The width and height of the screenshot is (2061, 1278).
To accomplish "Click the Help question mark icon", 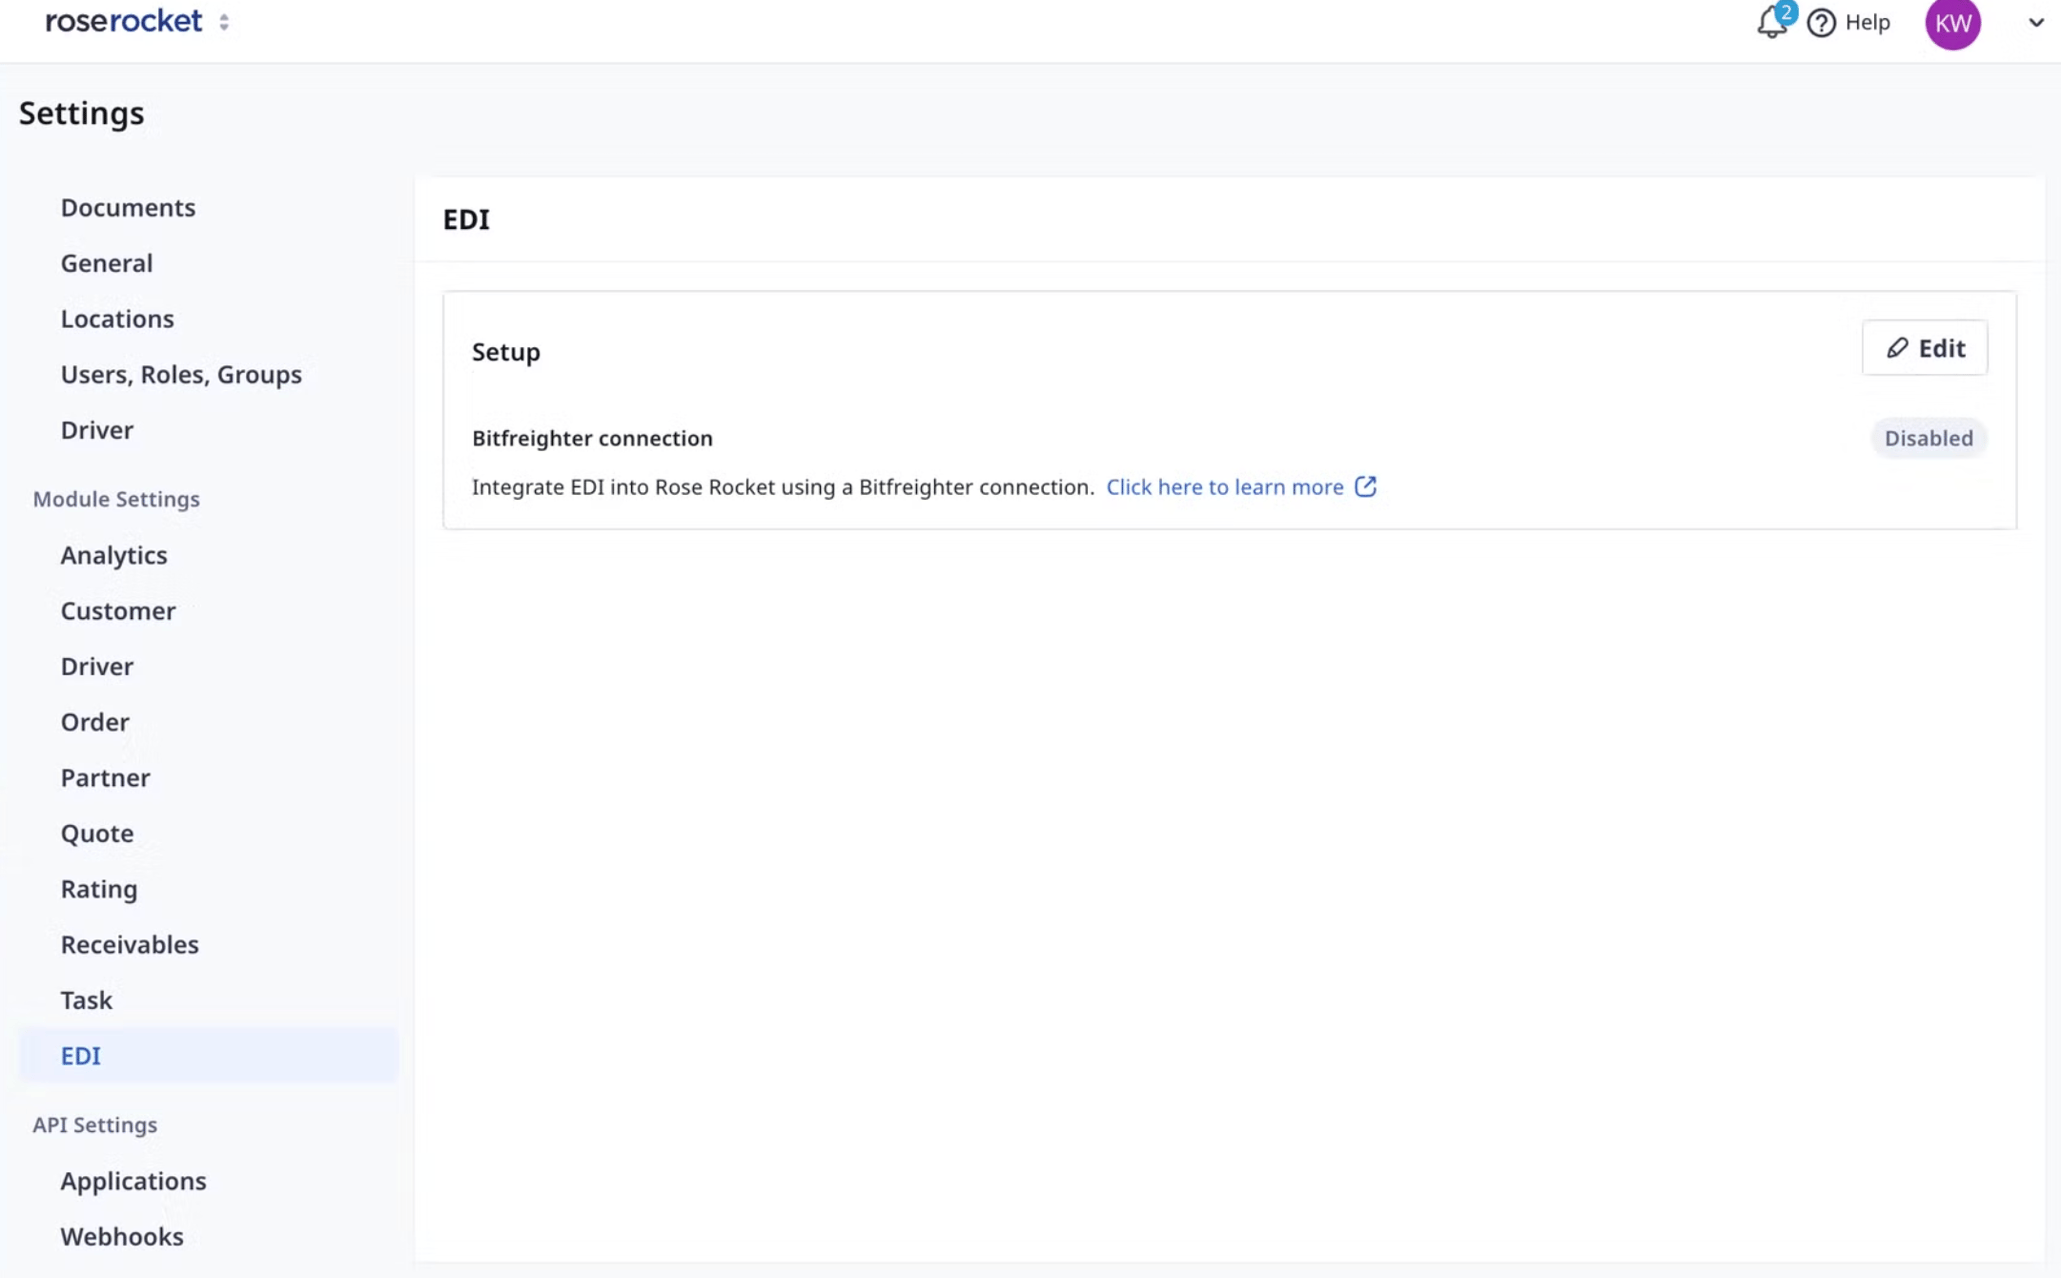I will click(1821, 23).
